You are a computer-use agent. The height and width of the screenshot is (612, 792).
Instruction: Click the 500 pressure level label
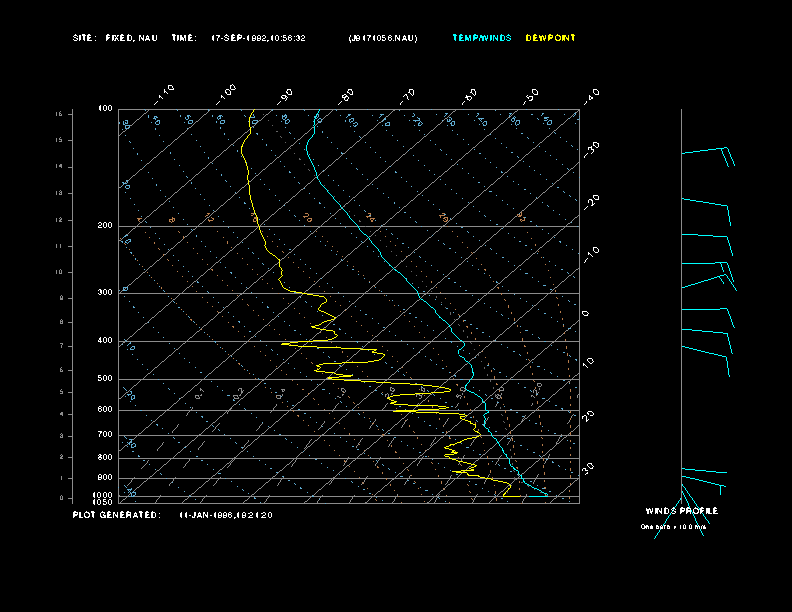(105, 378)
